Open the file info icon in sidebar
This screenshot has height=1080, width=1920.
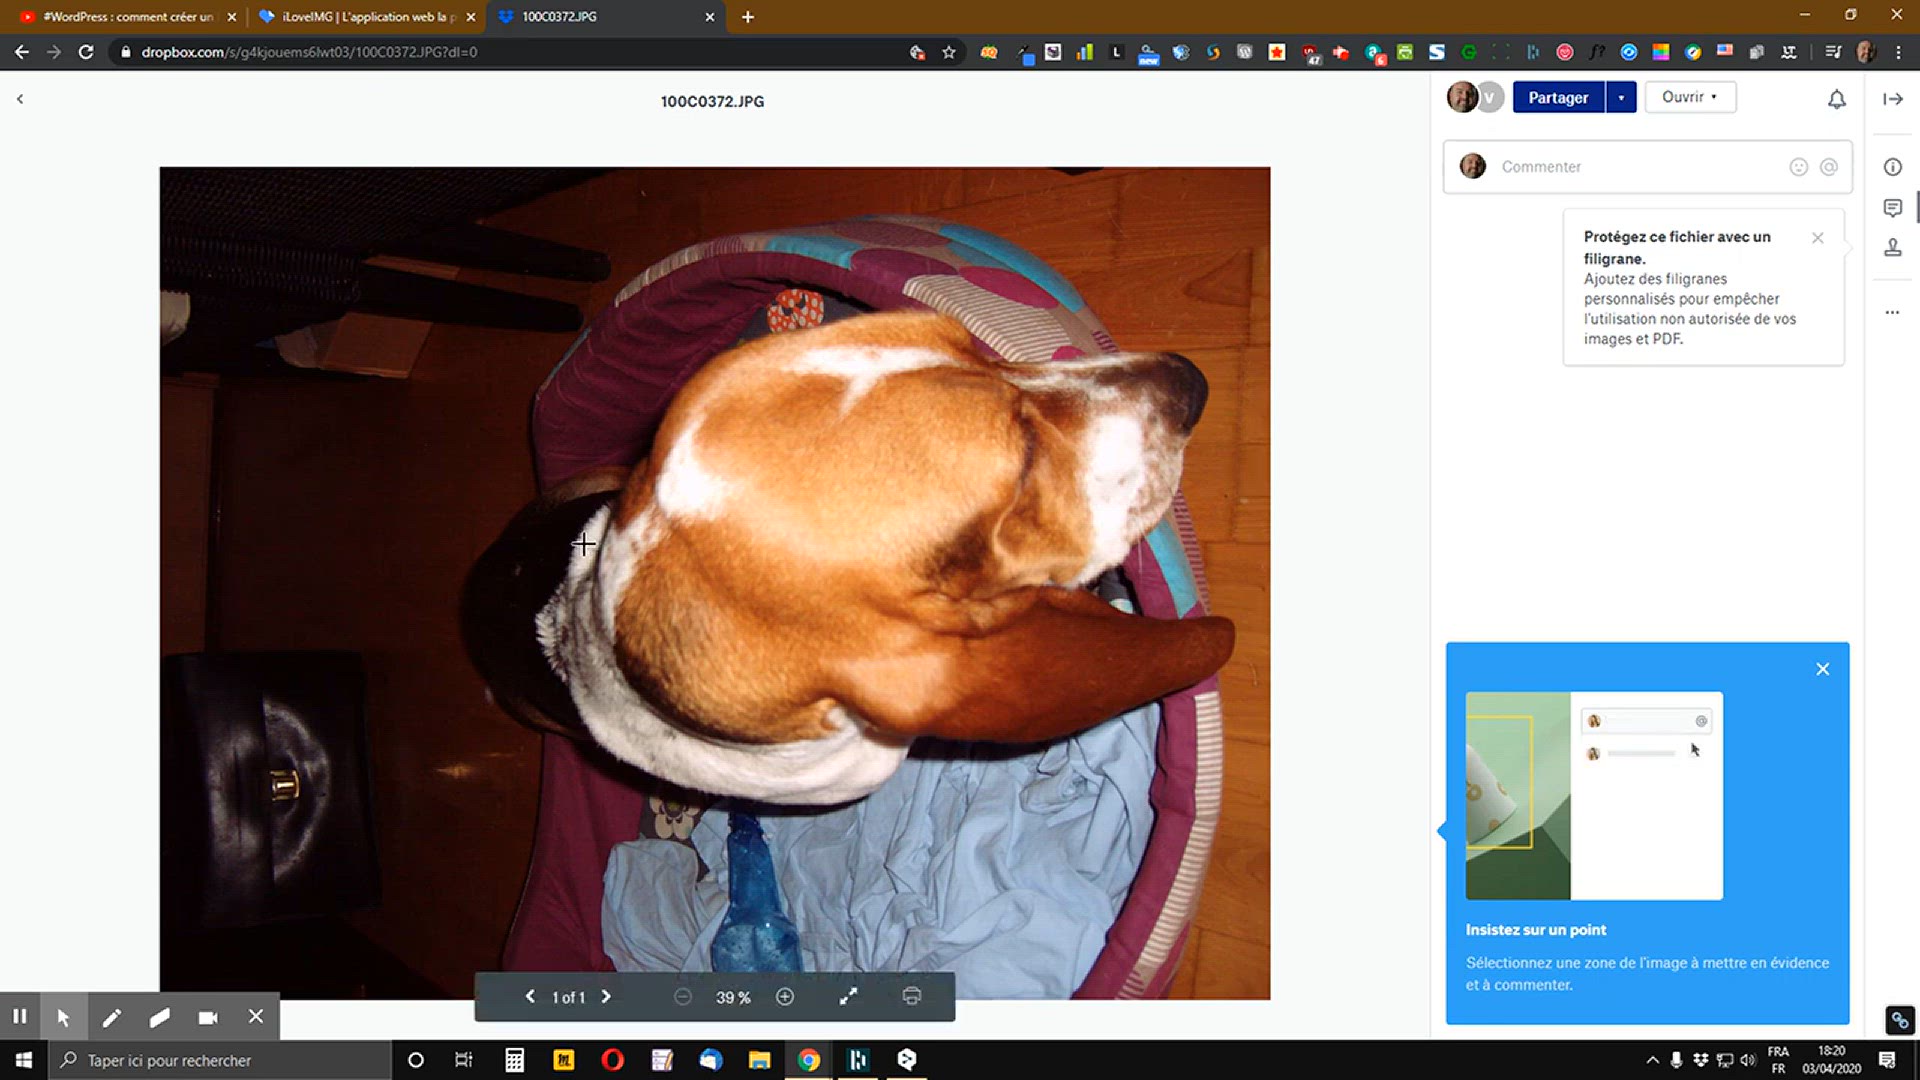[x=1892, y=167]
